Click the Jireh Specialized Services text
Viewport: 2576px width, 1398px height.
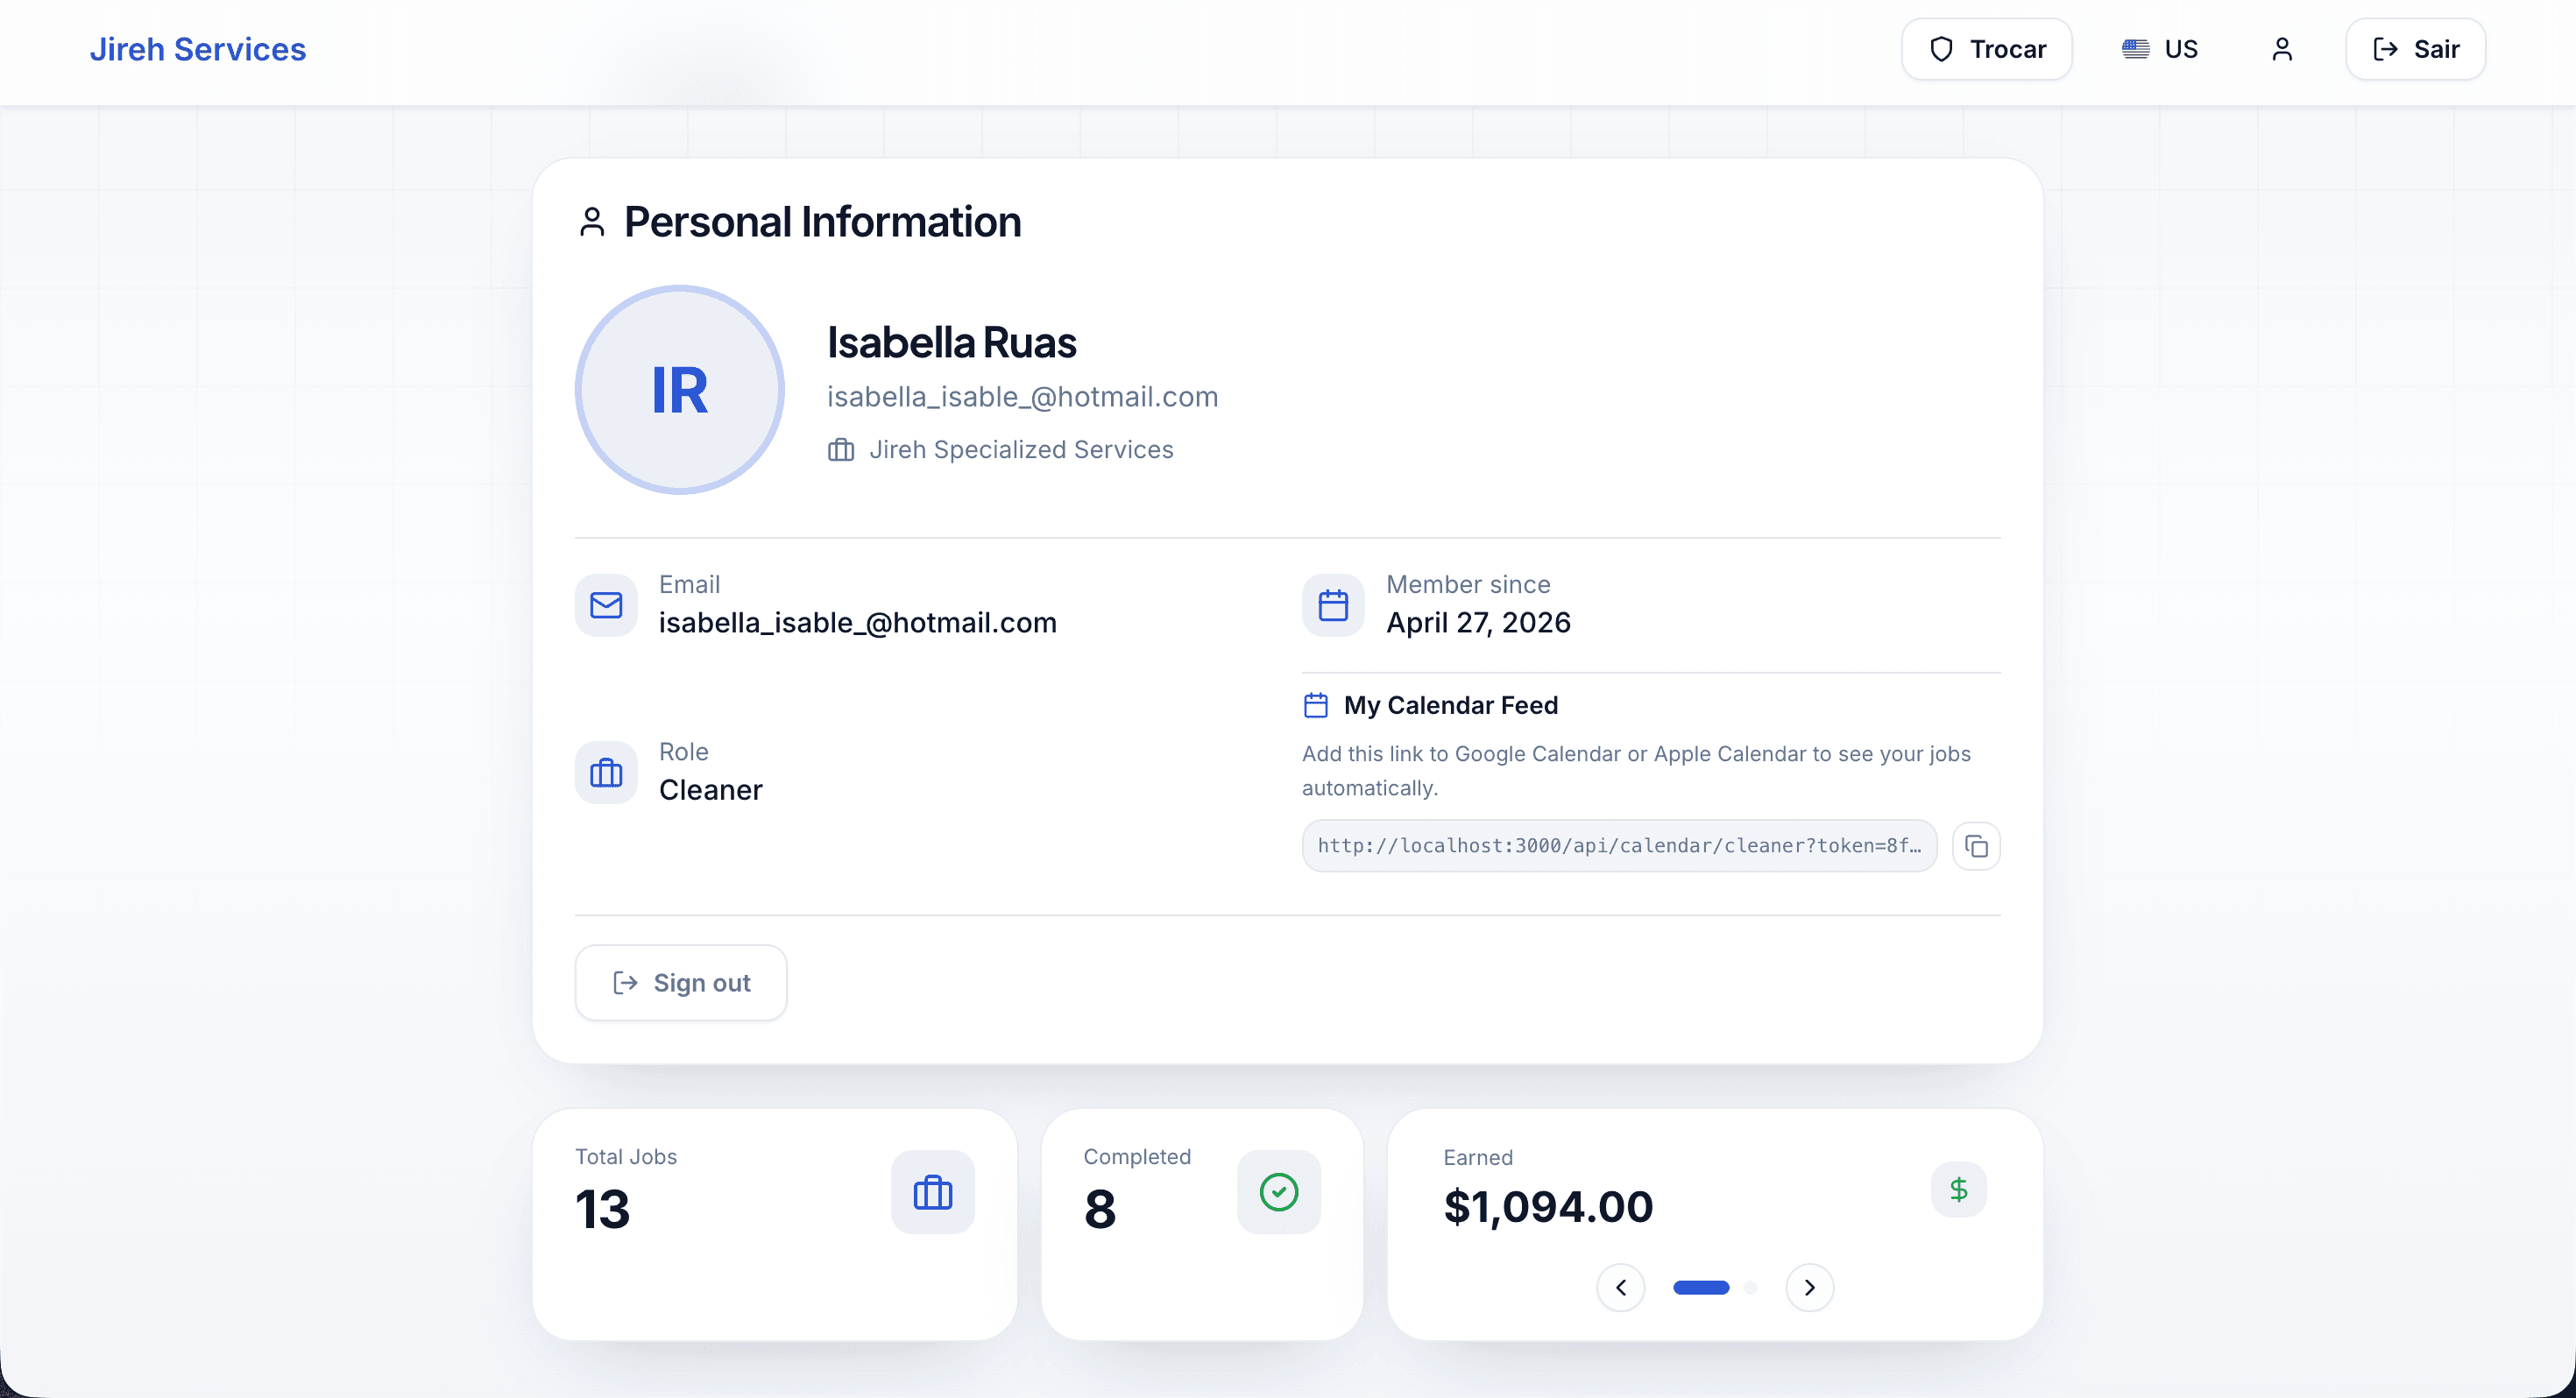pyautogui.click(x=1021, y=450)
